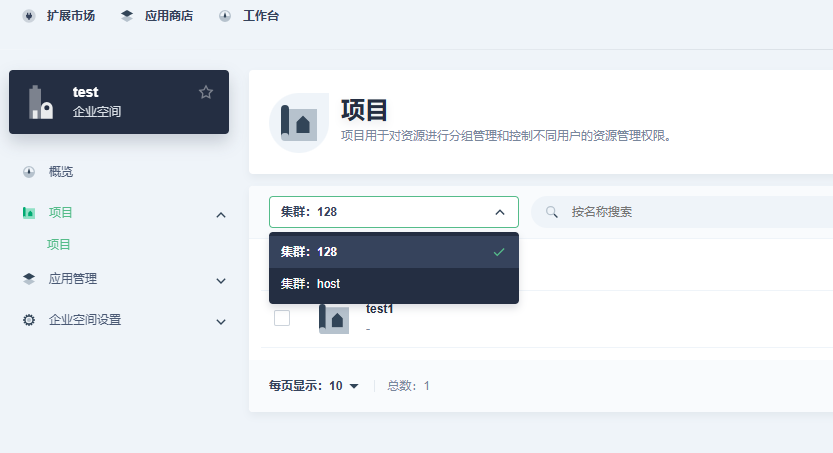Screen dimensions: 833x453
Task: Select the test 企业空间 card title
Action: 86,92
